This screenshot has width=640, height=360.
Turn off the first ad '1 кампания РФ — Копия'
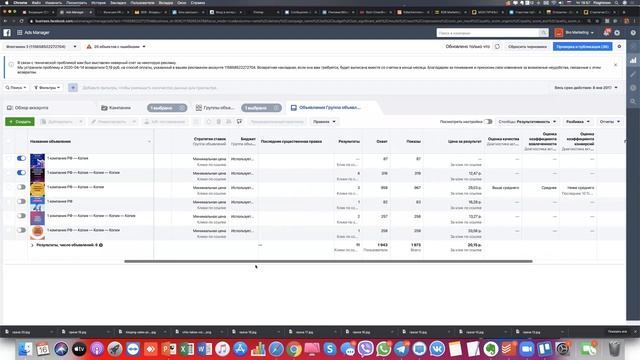pyautogui.click(x=21, y=158)
